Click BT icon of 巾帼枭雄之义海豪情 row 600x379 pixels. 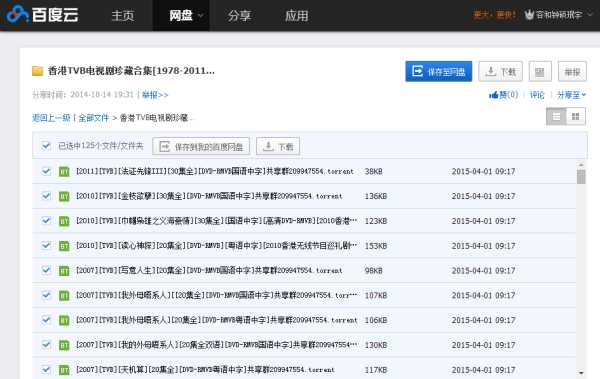(x=64, y=221)
